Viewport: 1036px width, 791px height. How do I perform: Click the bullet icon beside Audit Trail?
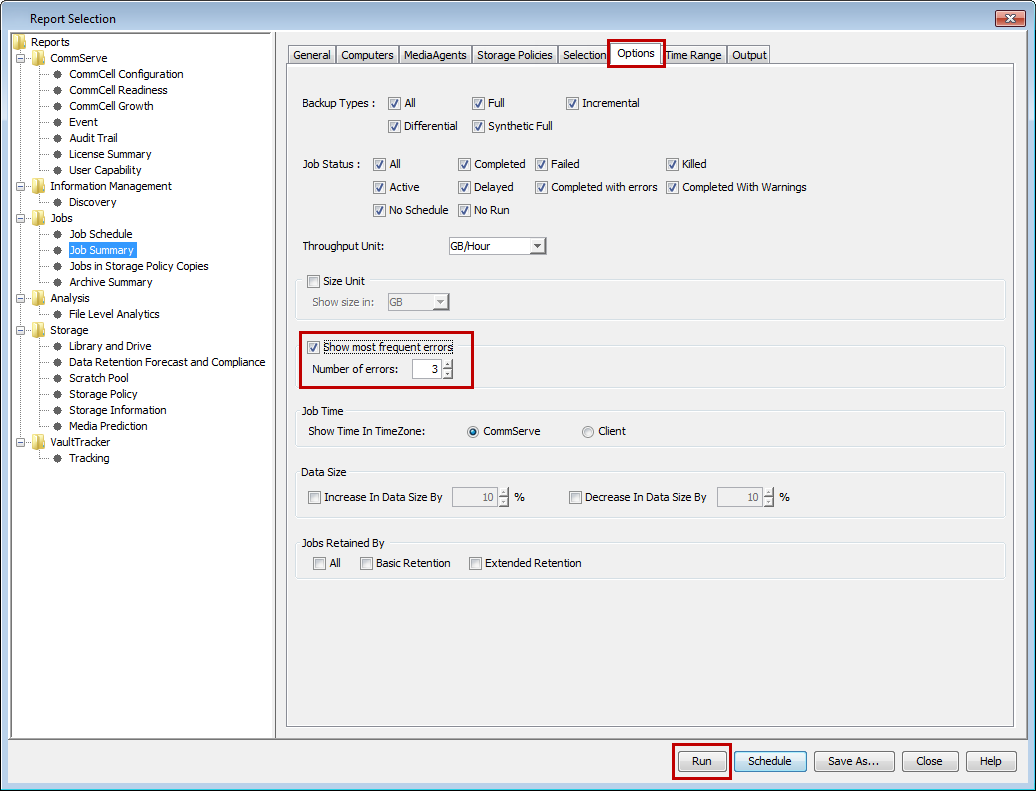coord(57,138)
